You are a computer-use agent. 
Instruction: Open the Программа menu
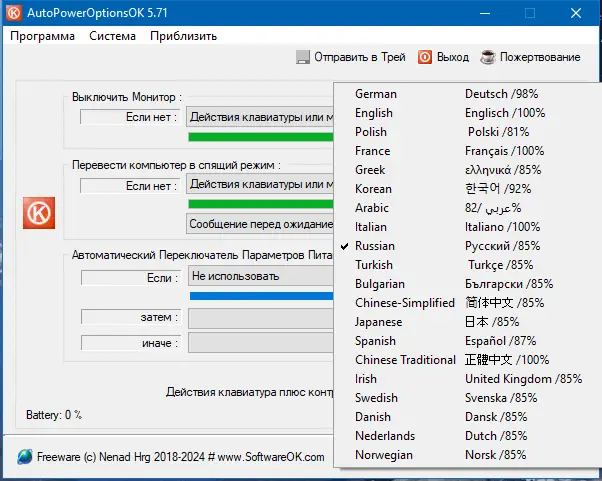point(42,36)
